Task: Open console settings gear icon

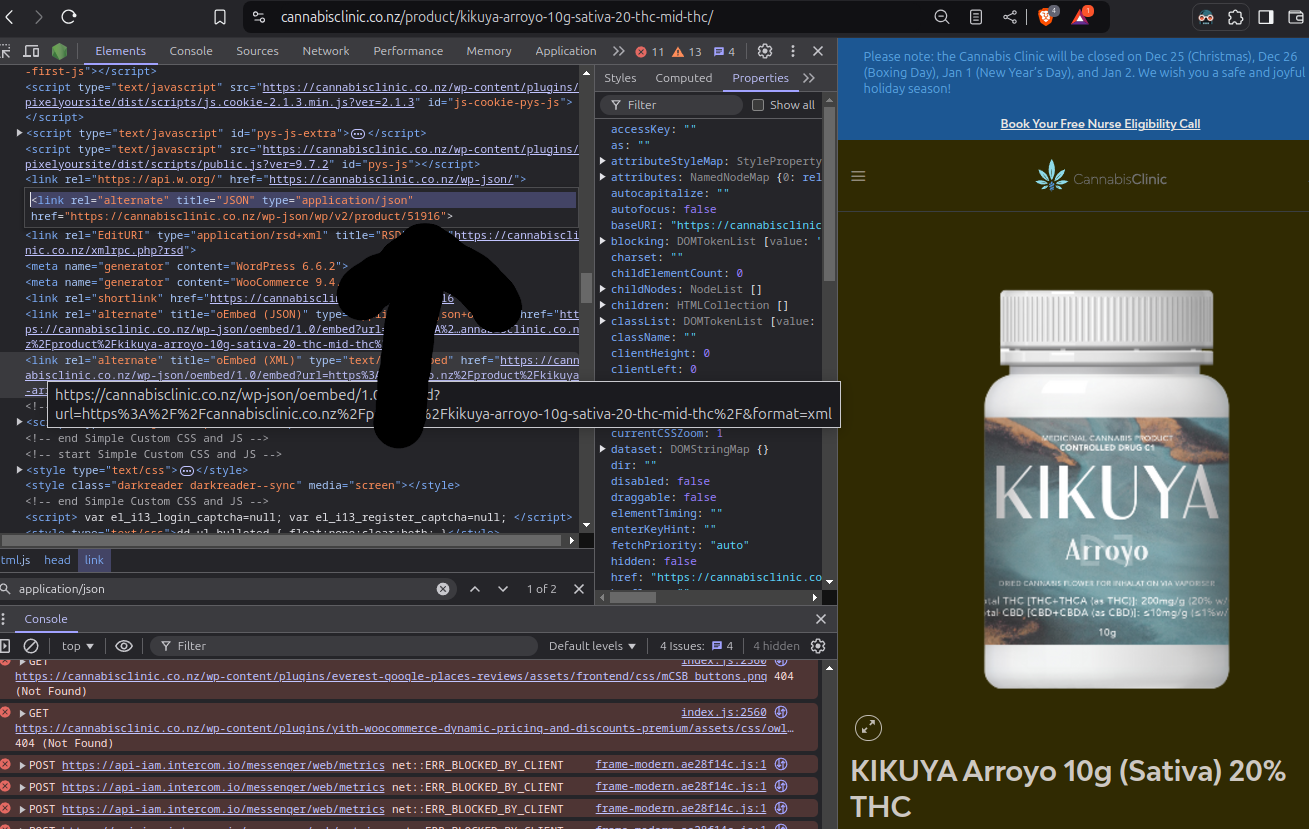Action: (818, 646)
